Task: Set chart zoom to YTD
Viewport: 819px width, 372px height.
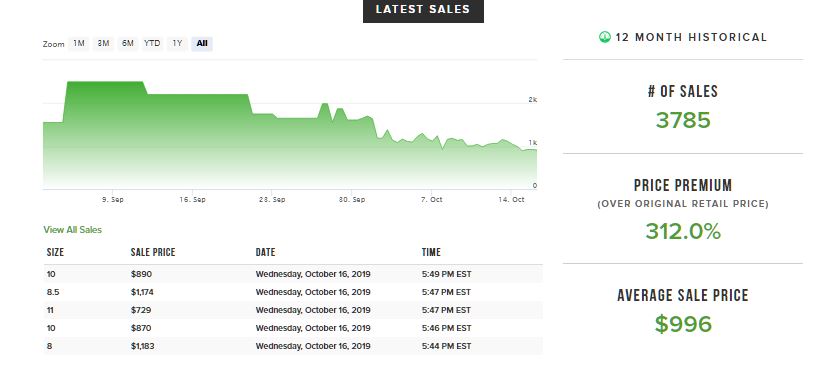Action: coord(153,43)
